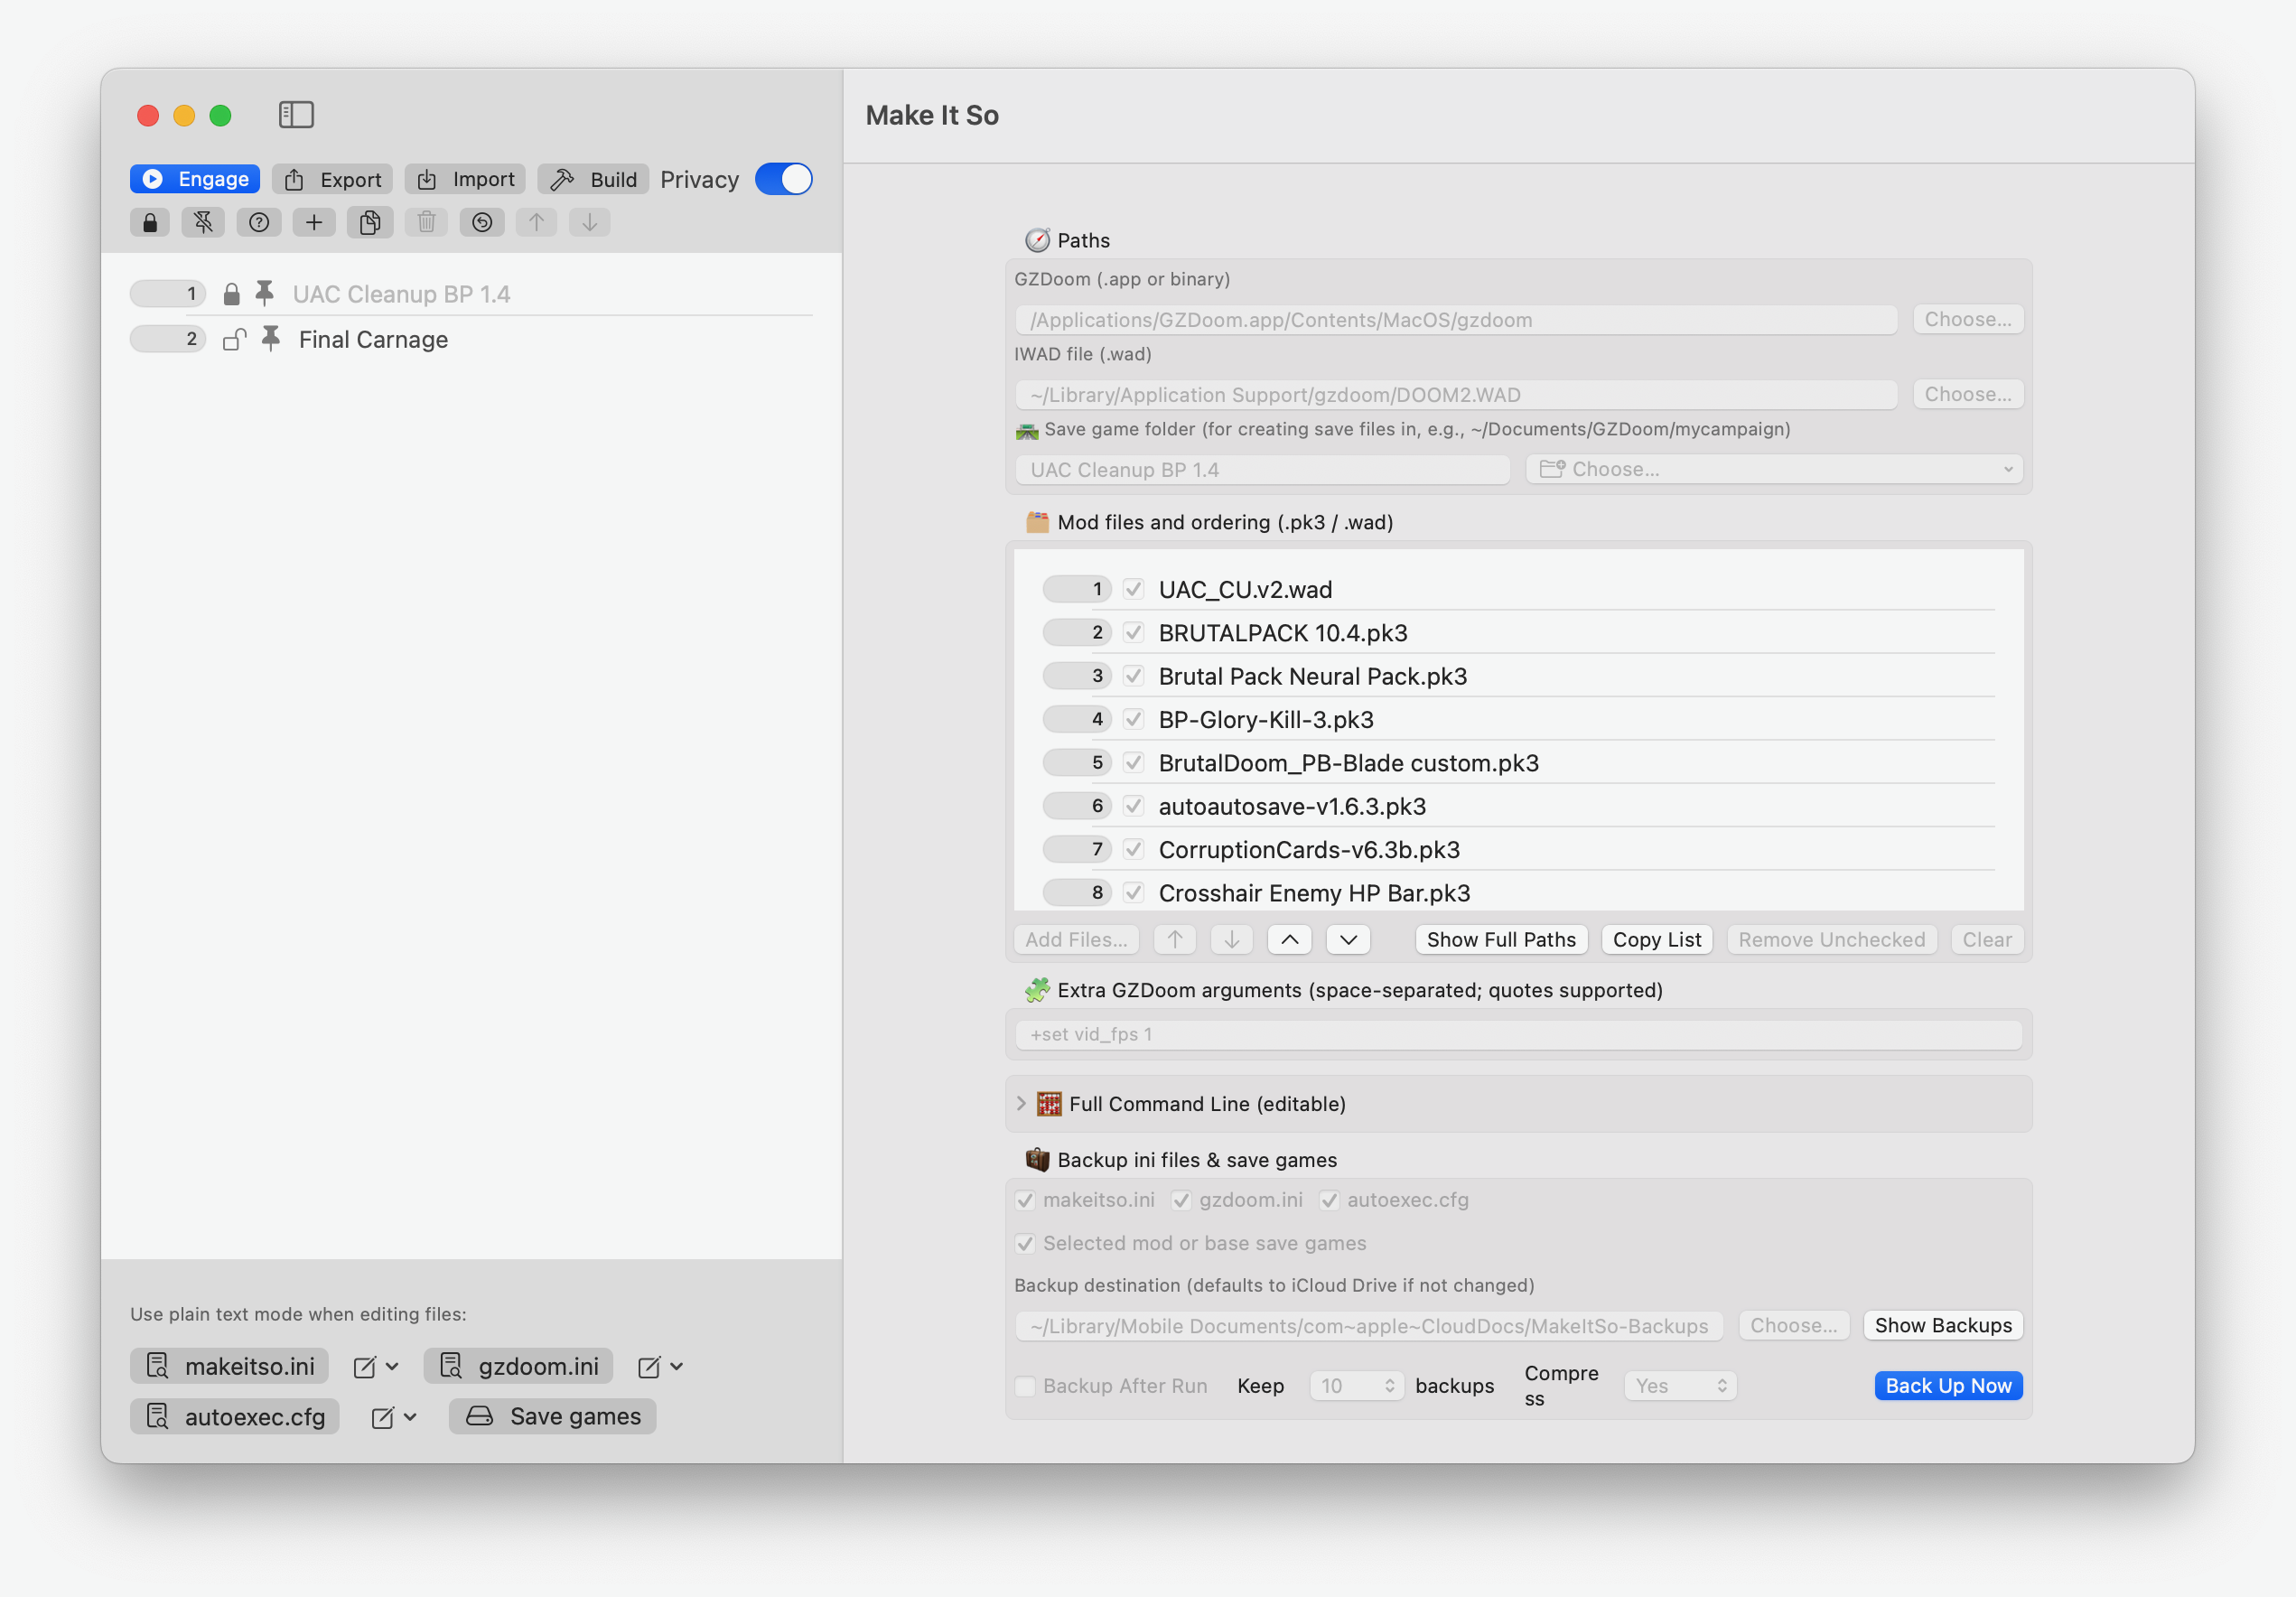Click lock icon on UAC Cleanup row
The image size is (2296, 1597).
pyautogui.click(x=232, y=294)
